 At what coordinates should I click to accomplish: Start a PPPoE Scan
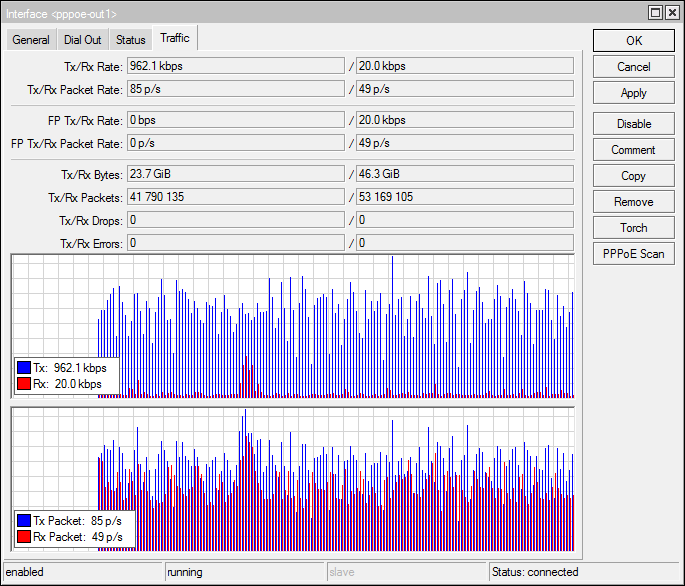tap(633, 254)
